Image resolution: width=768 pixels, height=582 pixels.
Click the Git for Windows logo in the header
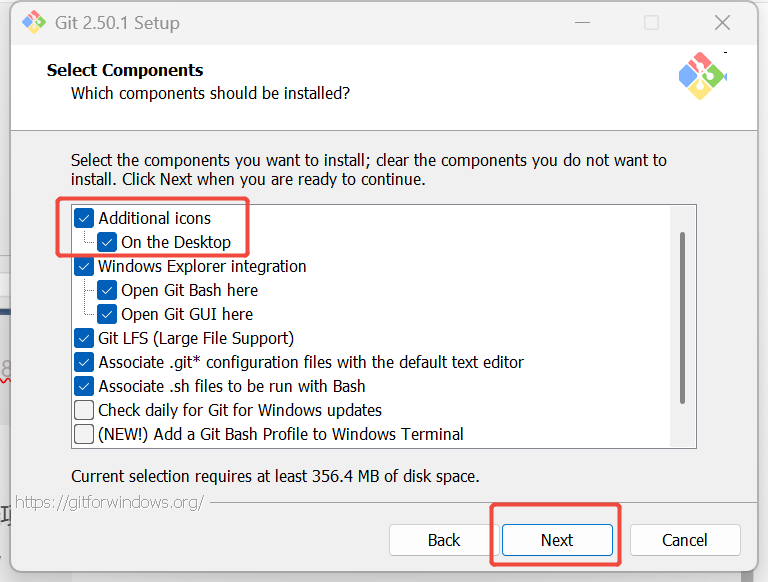702,76
